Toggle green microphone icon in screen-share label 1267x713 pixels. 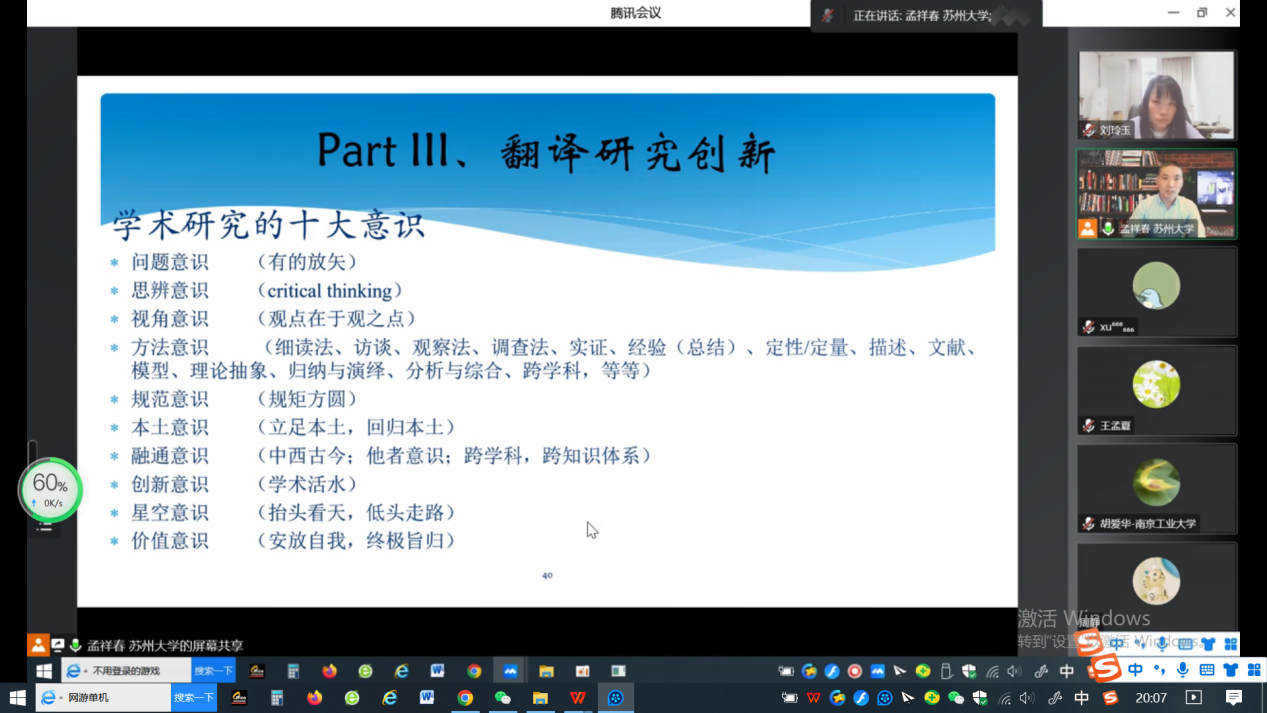pyautogui.click(x=75, y=645)
